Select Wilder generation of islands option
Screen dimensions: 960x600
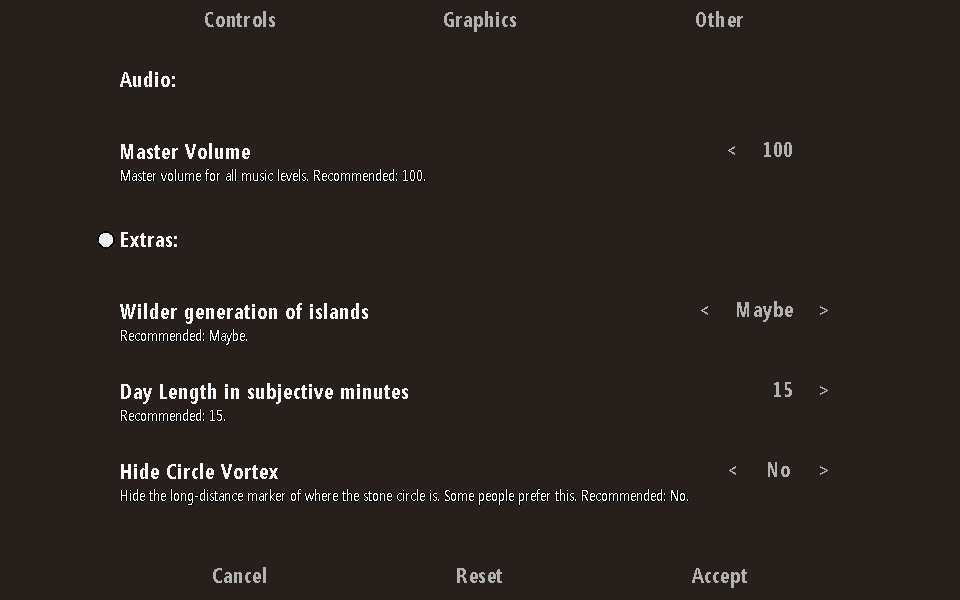pos(244,312)
